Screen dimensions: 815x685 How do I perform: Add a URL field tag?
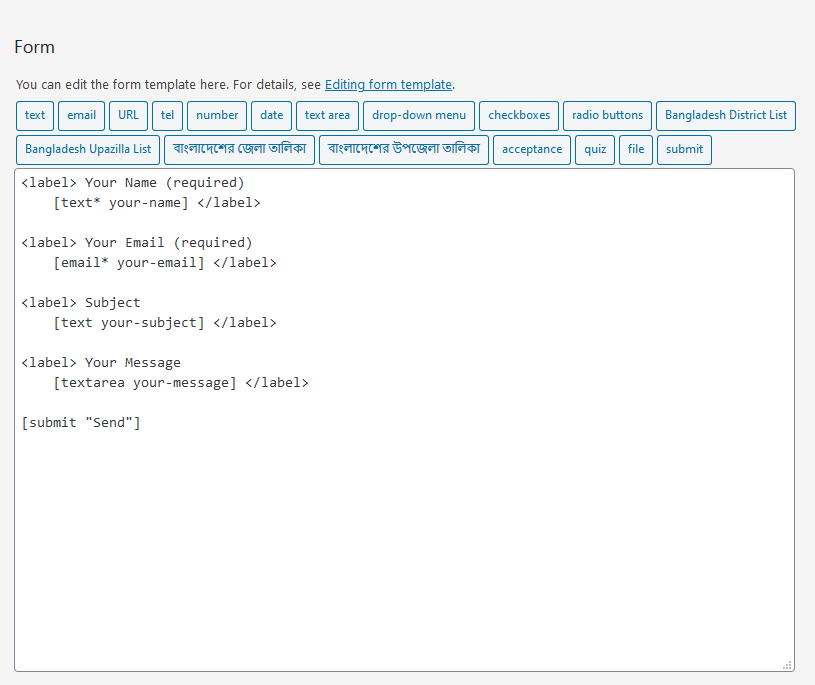click(x=128, y=115)
